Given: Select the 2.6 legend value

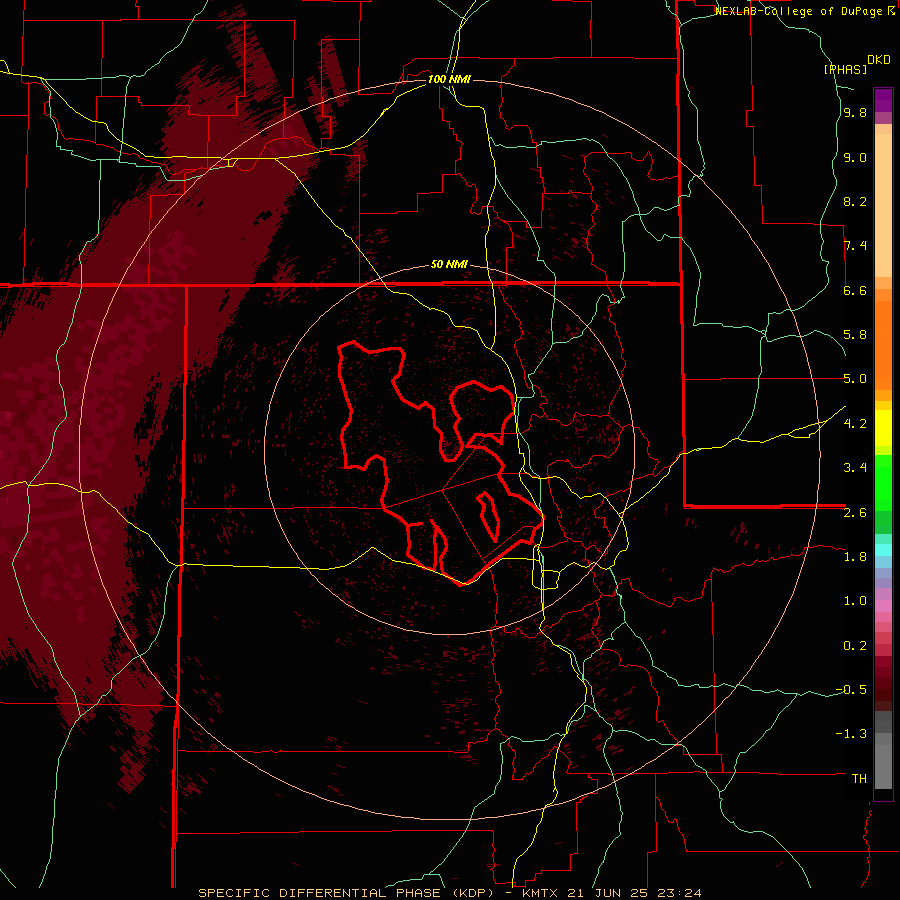Looking at the screenshot, I should pyautogui.click(x=855, y=513).
